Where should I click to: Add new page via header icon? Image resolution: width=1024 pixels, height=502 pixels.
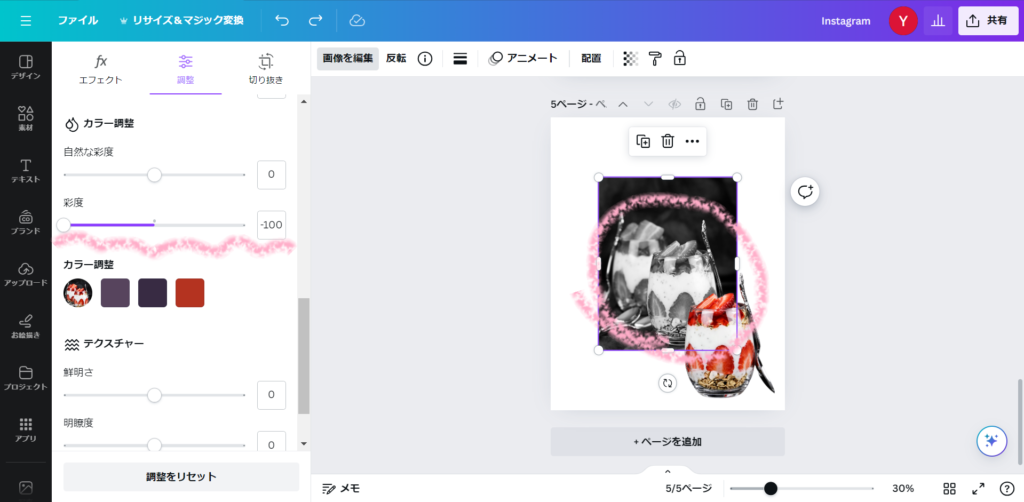point(778,104)
